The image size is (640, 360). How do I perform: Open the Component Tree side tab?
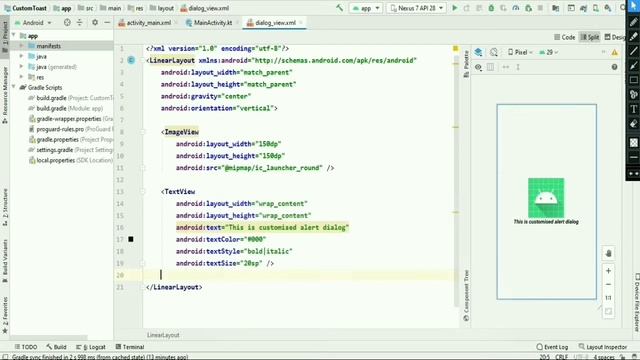tap(466, 295)
